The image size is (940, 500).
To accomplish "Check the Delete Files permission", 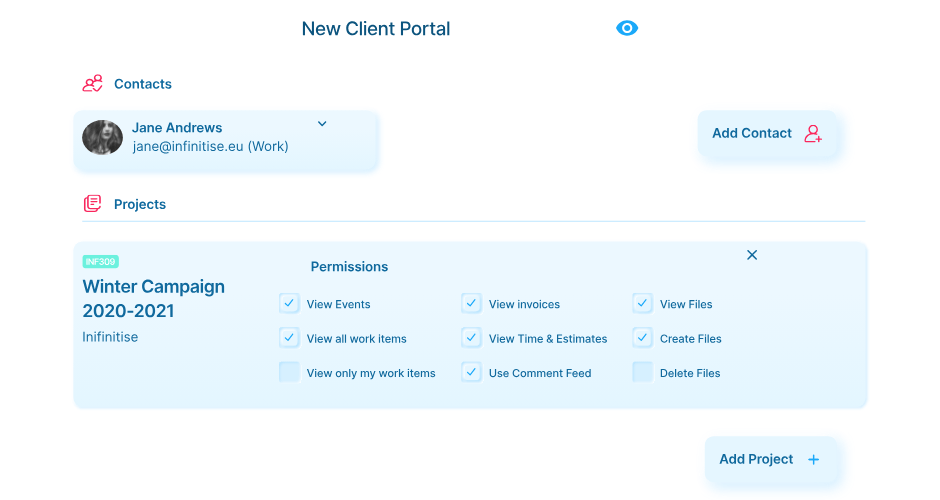I will (642, 372).
